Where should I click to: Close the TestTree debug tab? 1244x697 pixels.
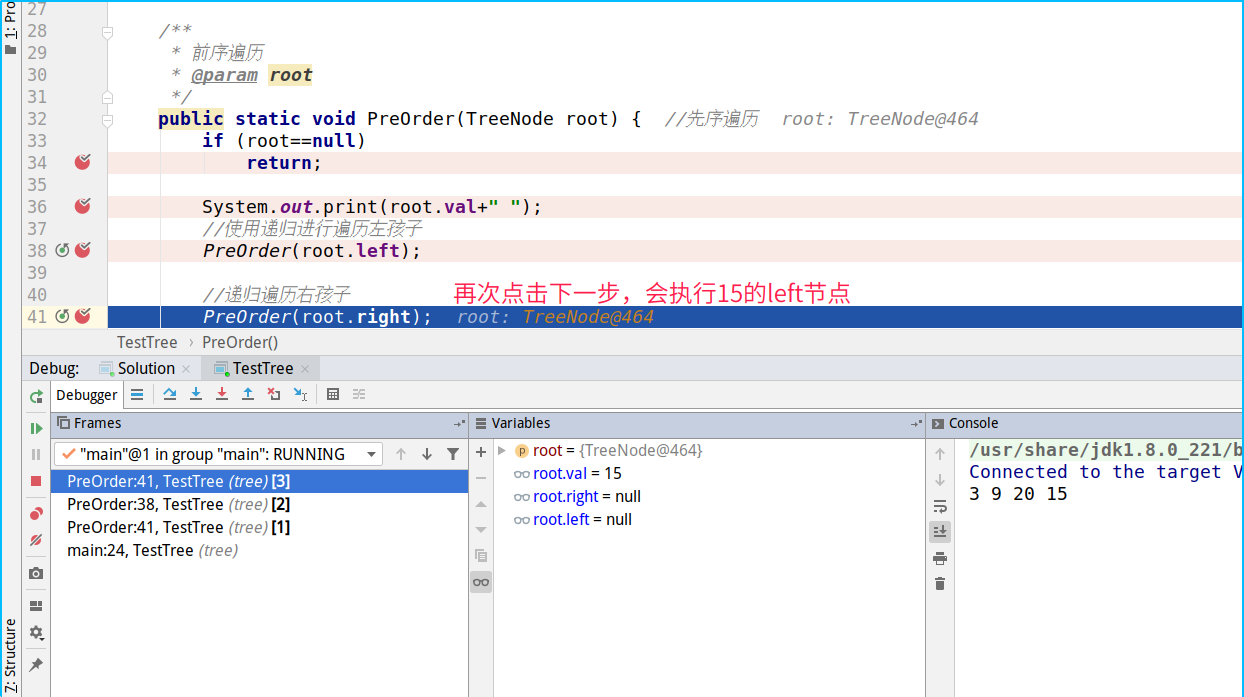click(305, 369)
